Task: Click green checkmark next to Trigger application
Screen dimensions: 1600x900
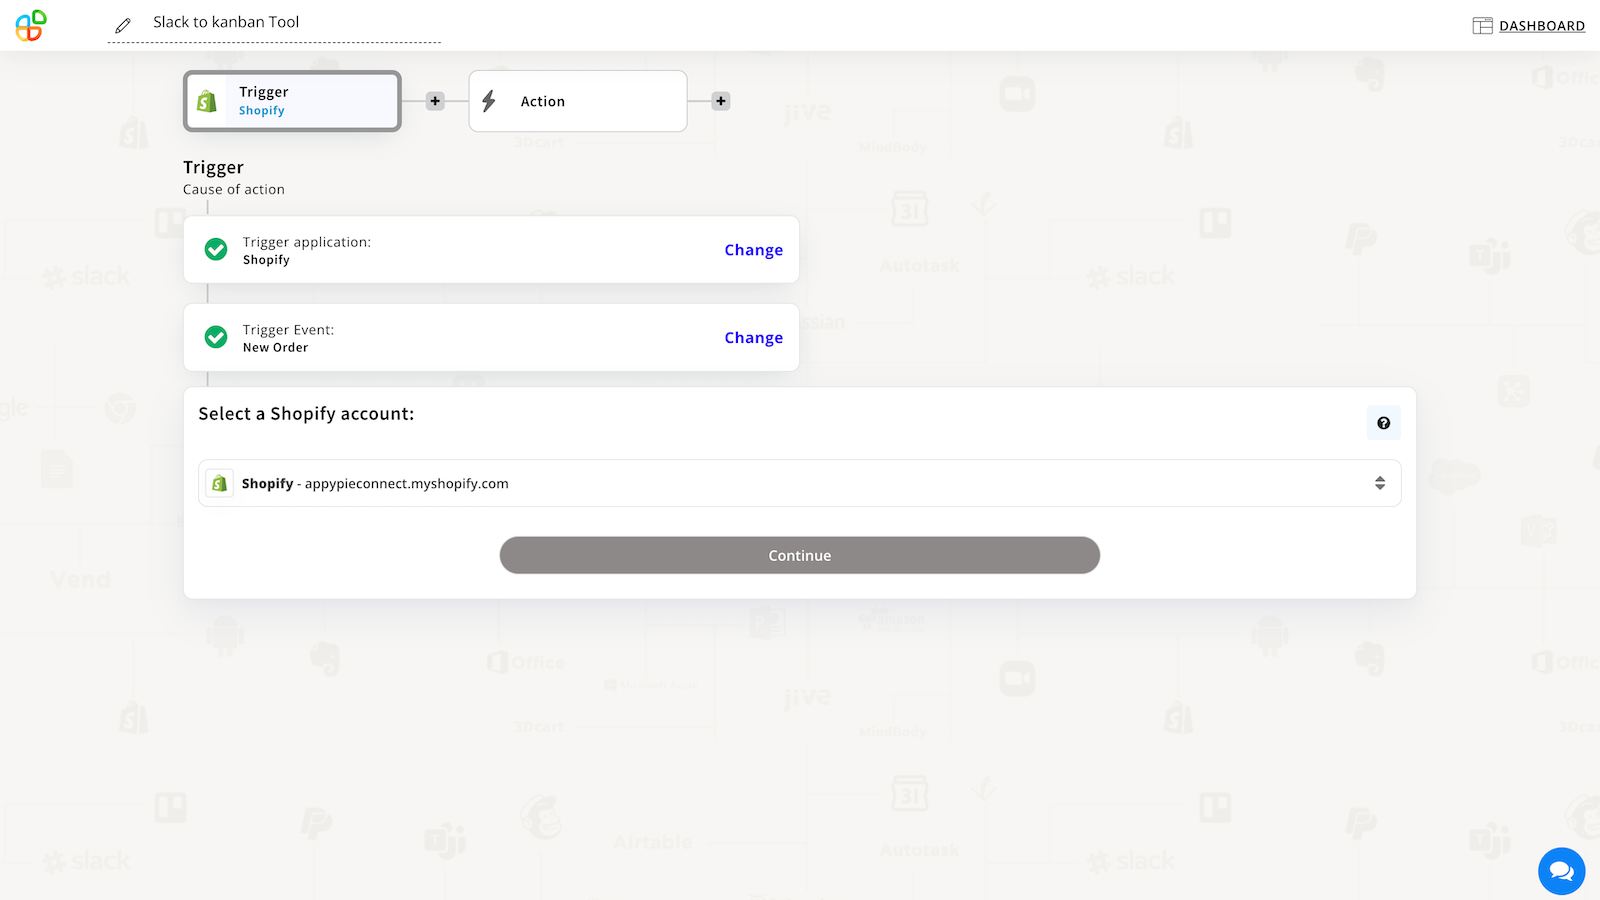Action: (x=216, y=250)
